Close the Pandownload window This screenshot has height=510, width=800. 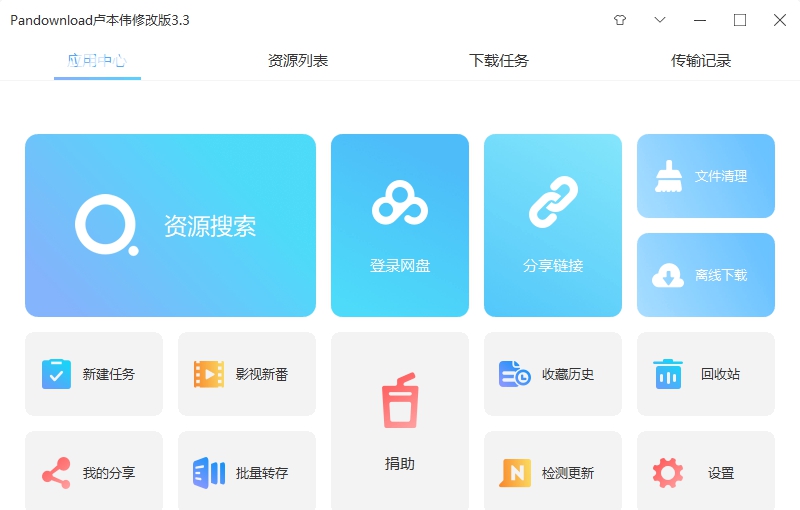point(780,20)
